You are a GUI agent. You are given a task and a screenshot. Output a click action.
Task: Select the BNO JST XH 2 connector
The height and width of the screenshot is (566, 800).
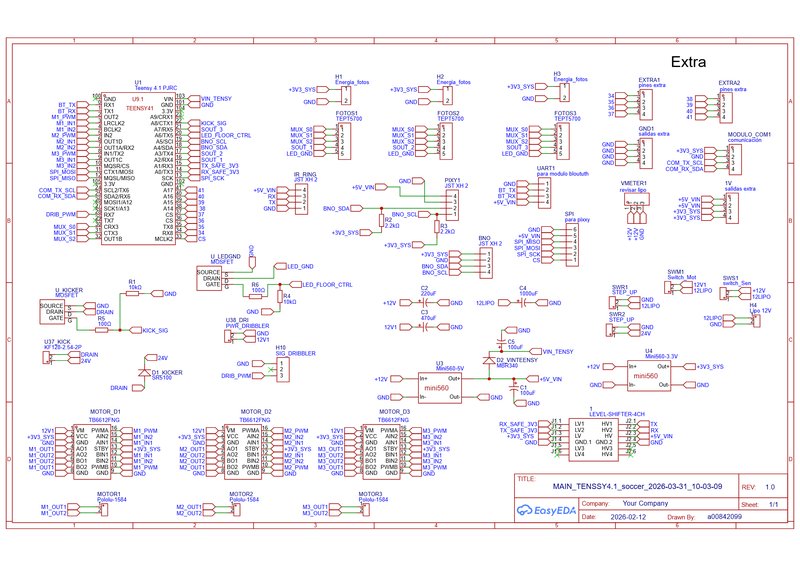click(486, 263)
